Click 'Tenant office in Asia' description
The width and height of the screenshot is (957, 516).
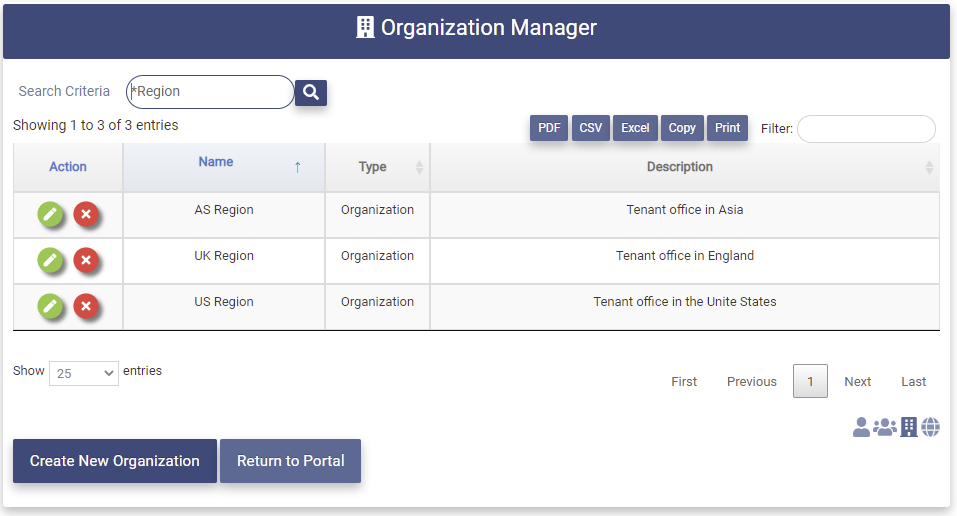(x=685, y=209)
